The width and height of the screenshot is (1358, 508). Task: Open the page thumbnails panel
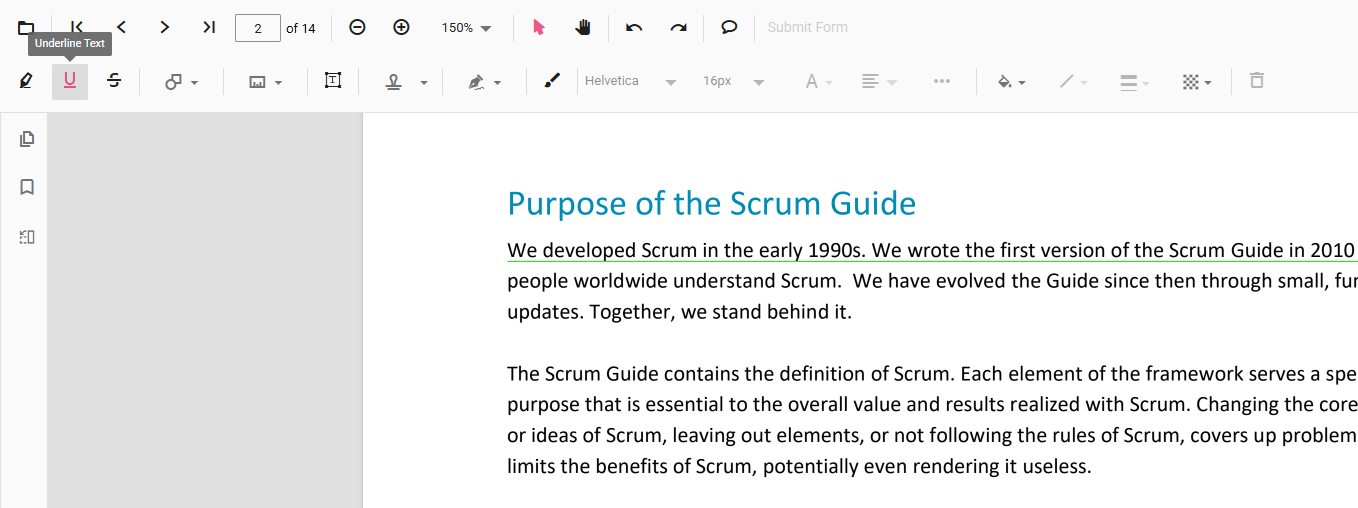pos(27,139)
